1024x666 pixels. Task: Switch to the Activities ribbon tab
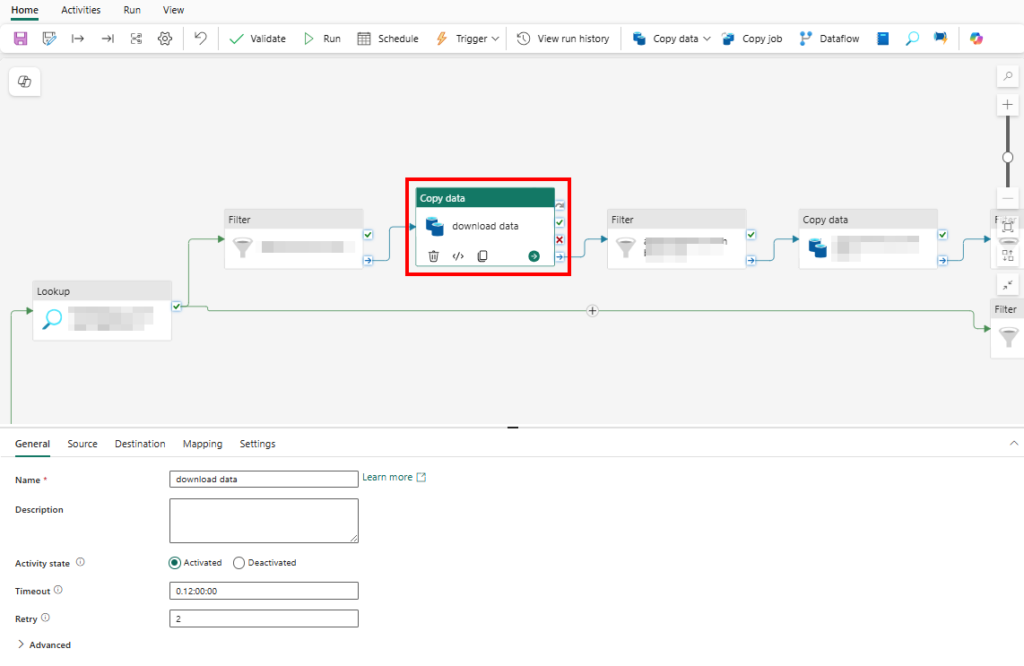81,10
